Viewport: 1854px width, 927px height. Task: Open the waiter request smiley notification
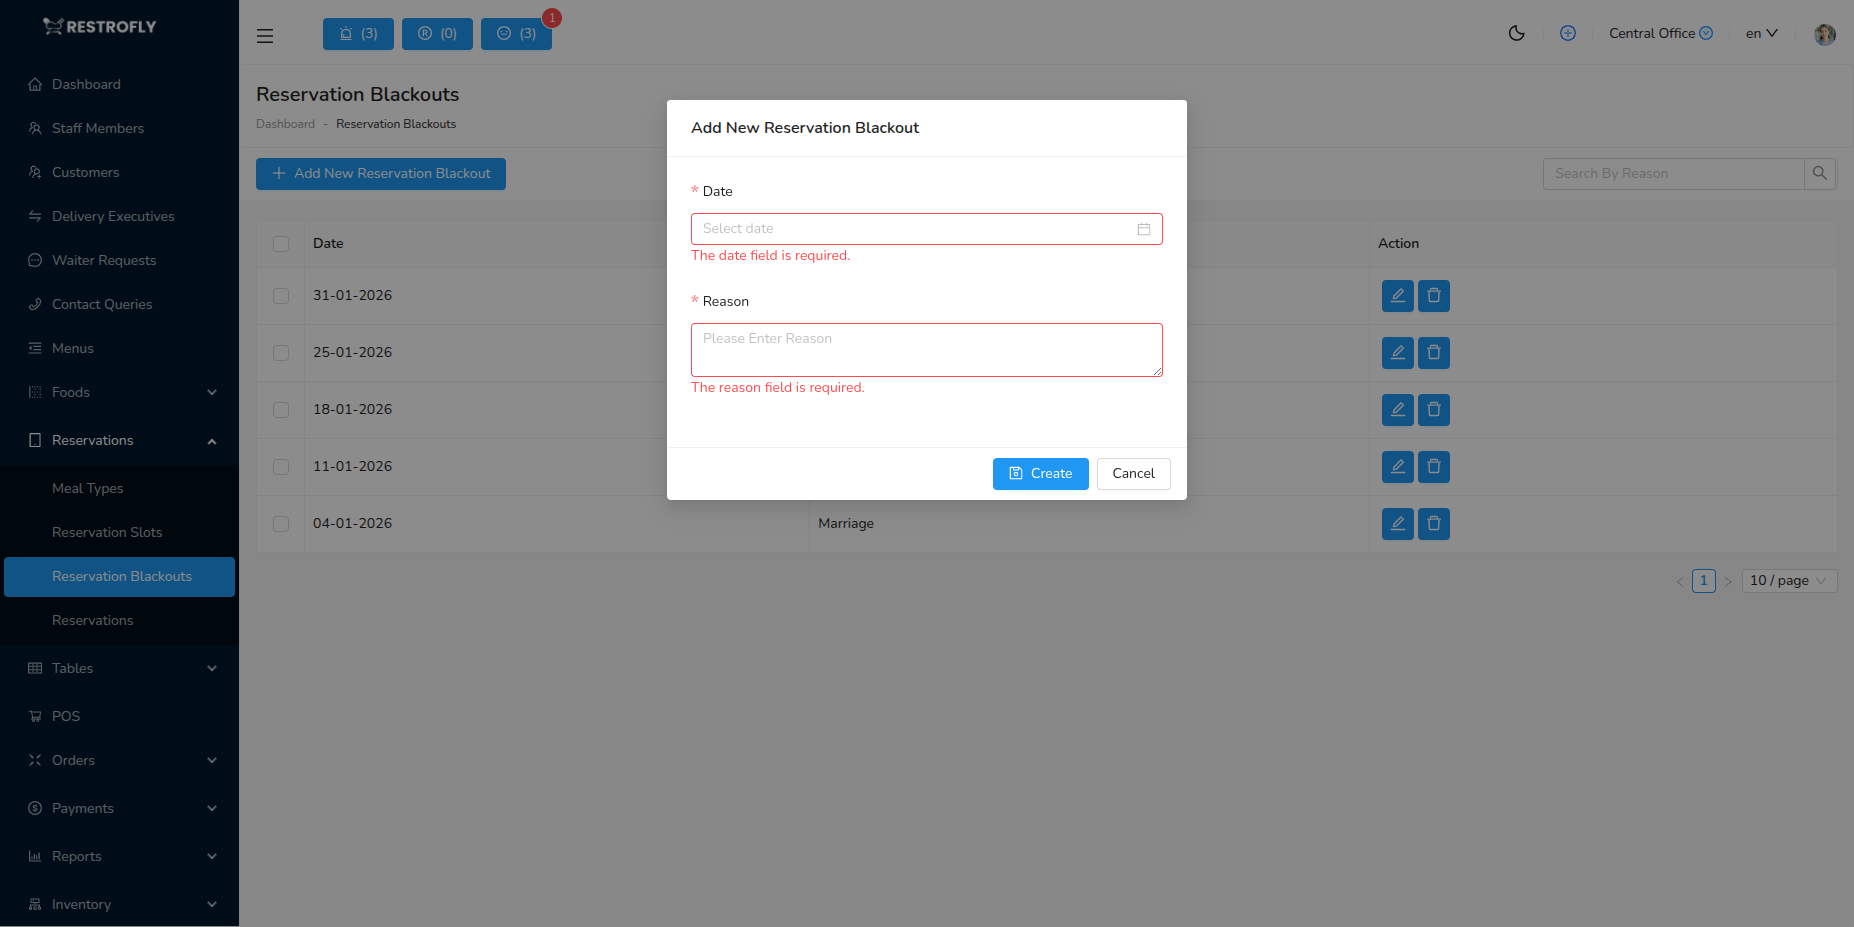(x=515, y=33)
